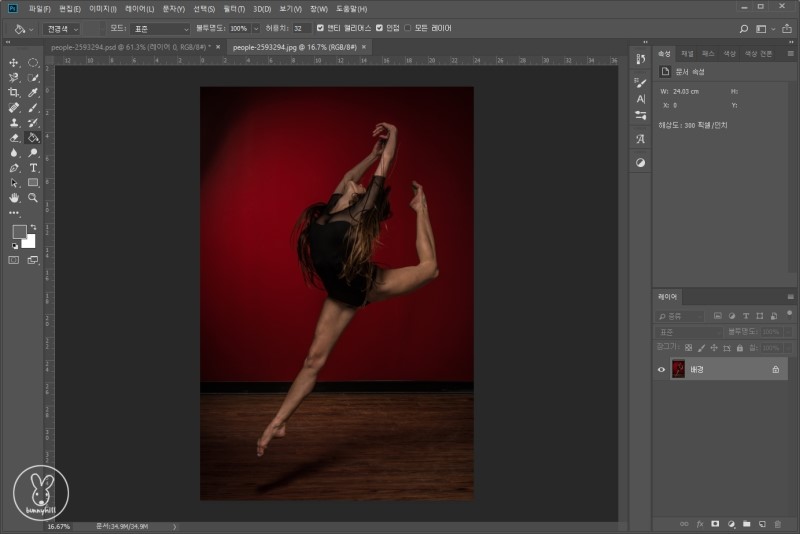Open the 모드 blend mode dropdown
Image resolution: width=800 pixels, height=534 pixels.
[x=160, y=28]
